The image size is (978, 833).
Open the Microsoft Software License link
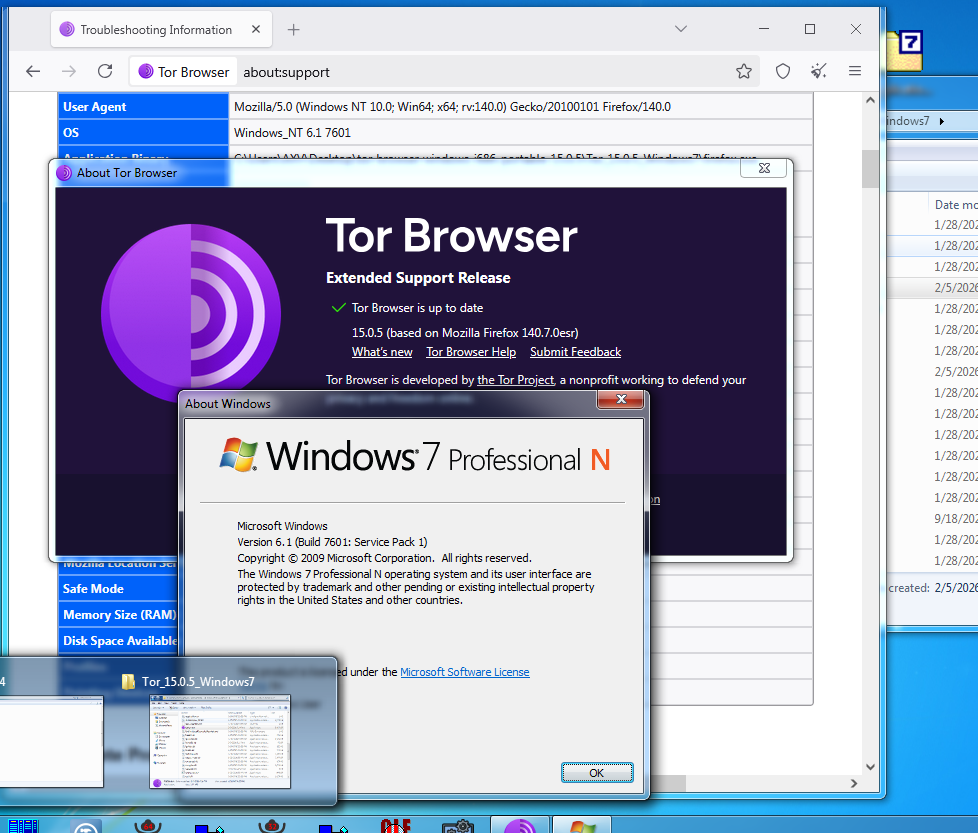[x=465, y=672]
